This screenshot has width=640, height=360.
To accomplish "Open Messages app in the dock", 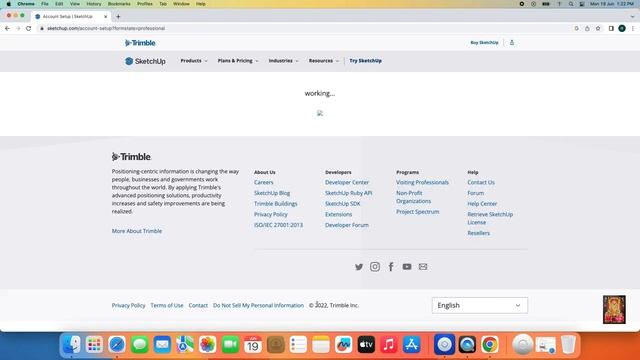I will pos(140,344).
